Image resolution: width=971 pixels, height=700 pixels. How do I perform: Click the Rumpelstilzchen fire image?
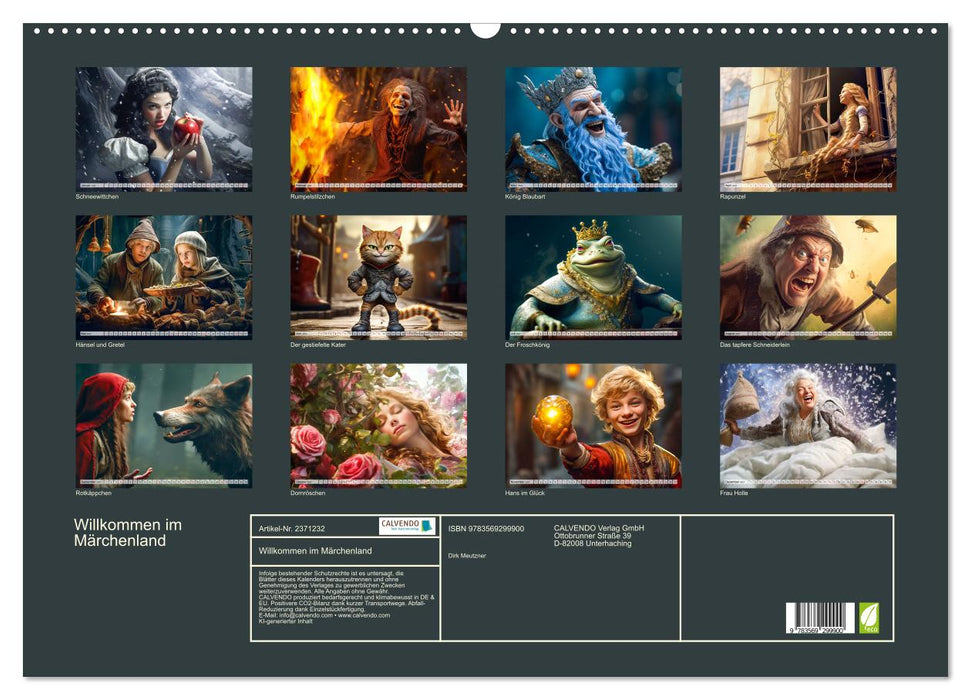tap(378, 129)
